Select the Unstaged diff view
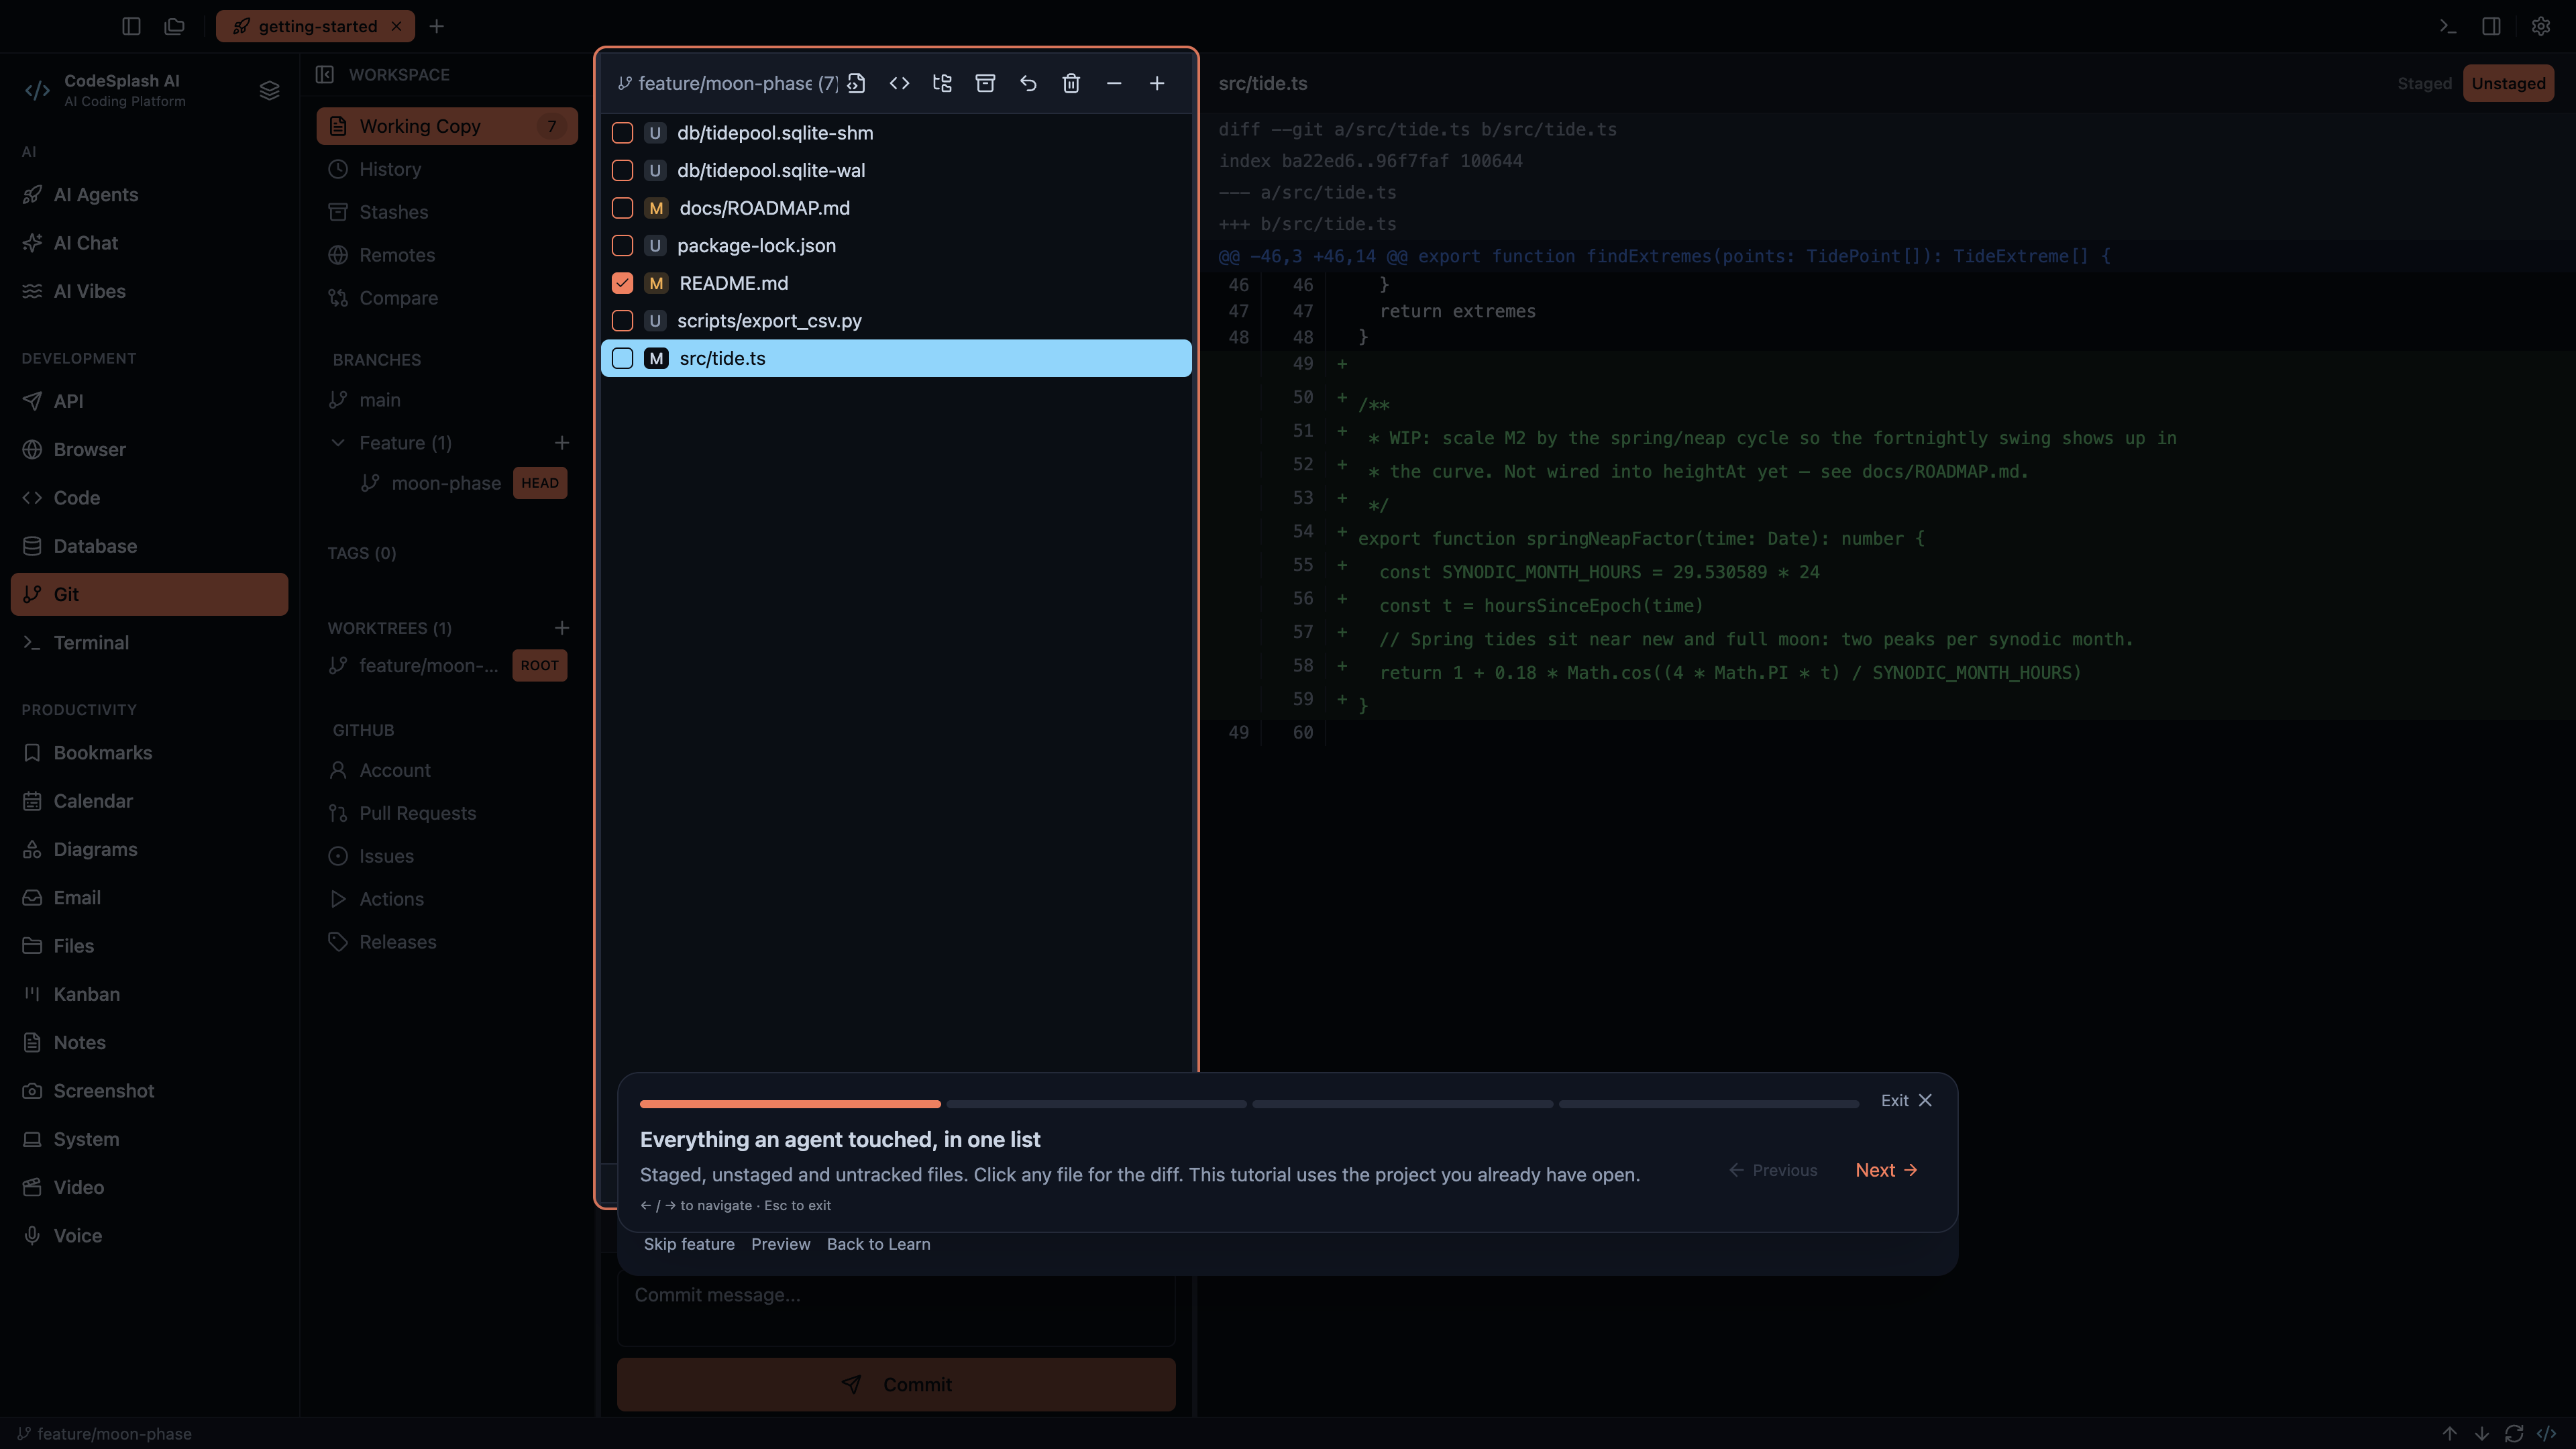 [2508, 83]
